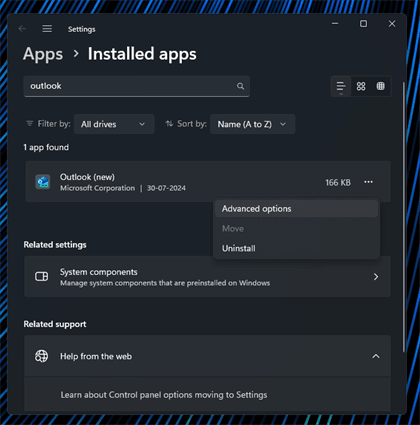This screenshot has width=420, height=425.
Task: Click the Outlook (new) app icon
Action: (43, 182)
